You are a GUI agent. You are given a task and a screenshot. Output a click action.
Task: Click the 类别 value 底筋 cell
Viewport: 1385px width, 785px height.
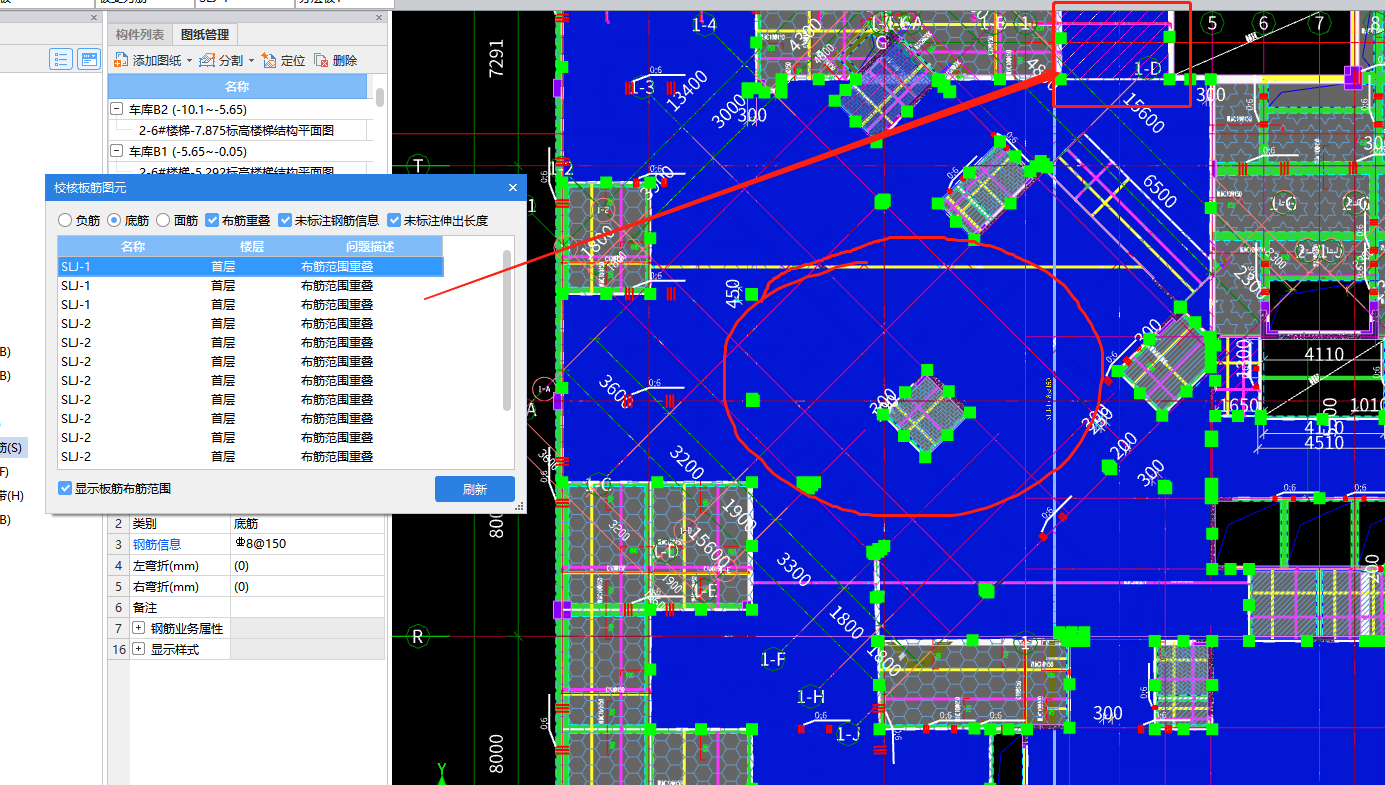pyautogui.click(x=307, y=523)
